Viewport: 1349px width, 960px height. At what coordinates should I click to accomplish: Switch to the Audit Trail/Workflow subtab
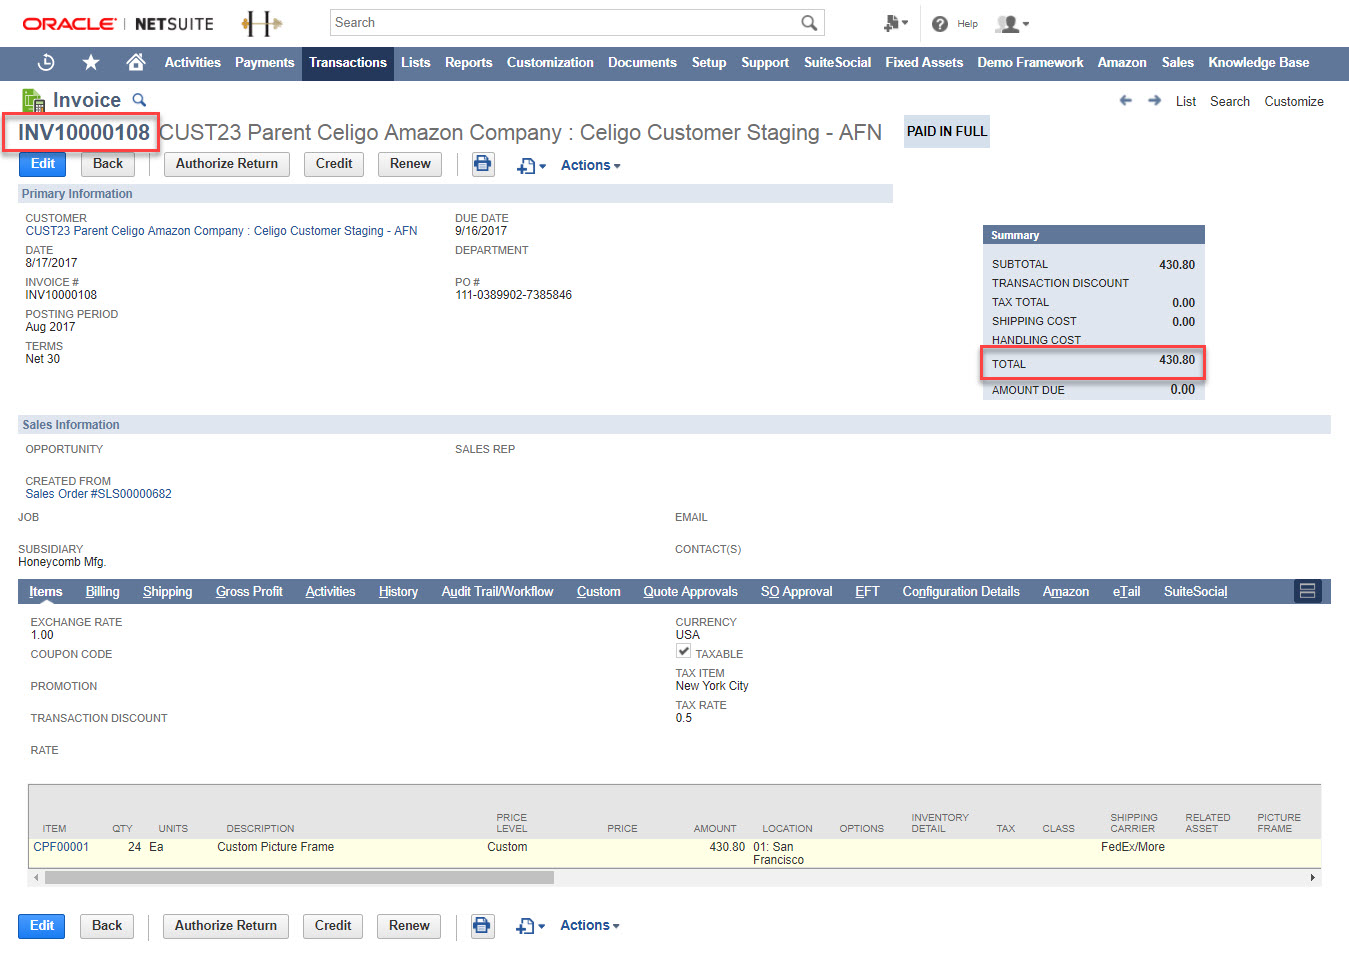tap(497, 592)
